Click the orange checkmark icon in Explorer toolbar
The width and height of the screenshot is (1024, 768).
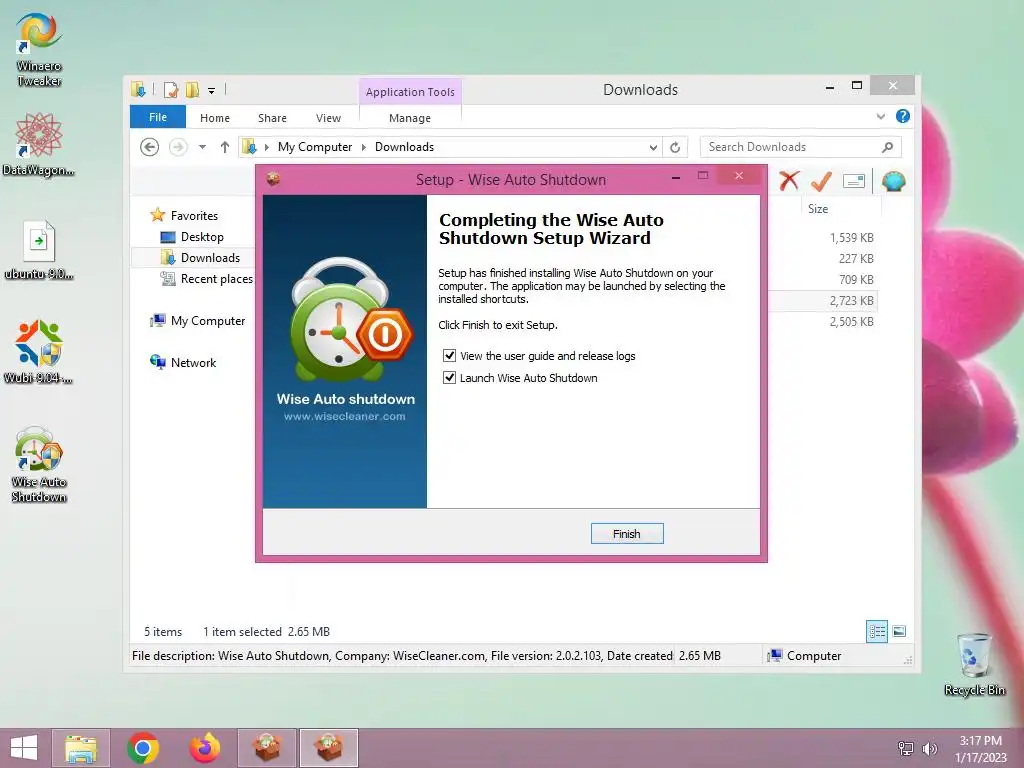point(821,181)
